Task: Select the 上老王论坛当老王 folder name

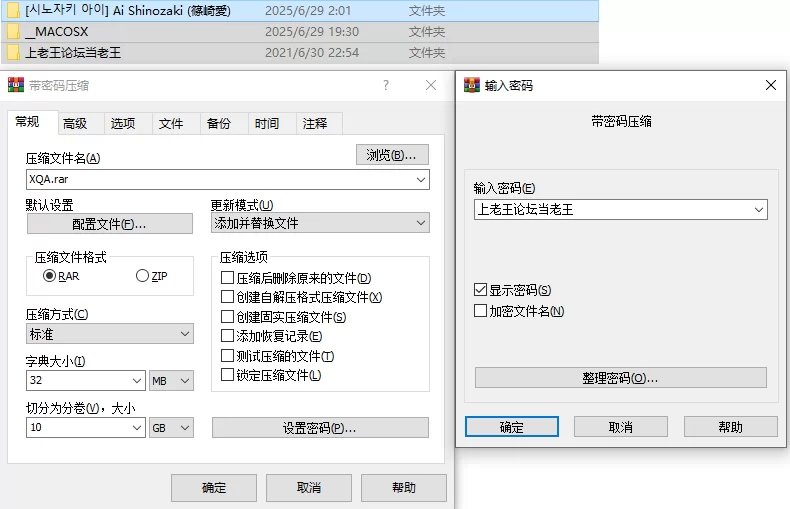Action: [73, 52]
